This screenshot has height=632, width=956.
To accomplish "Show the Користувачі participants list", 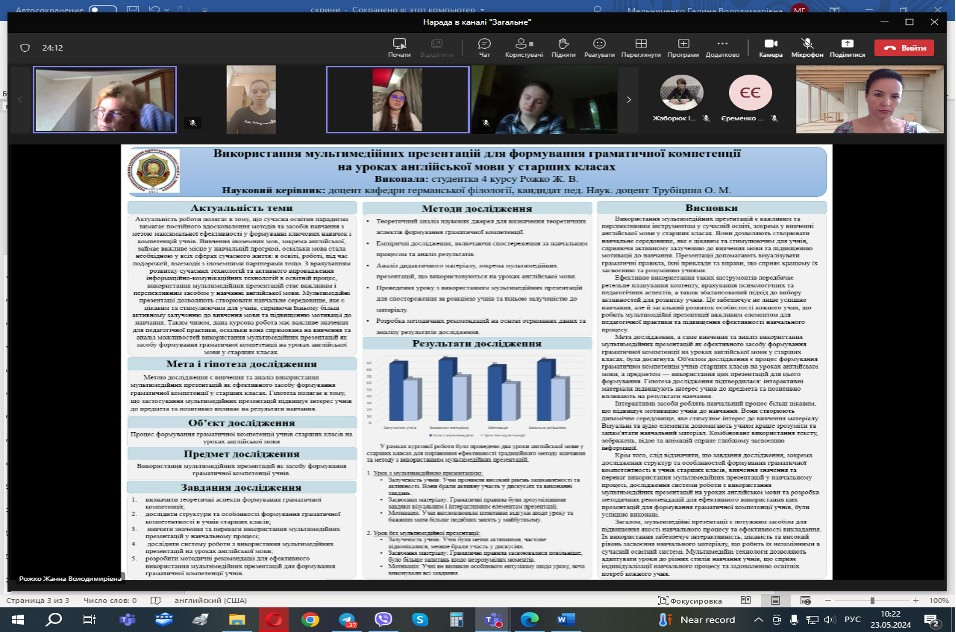I will coord(524,47).
